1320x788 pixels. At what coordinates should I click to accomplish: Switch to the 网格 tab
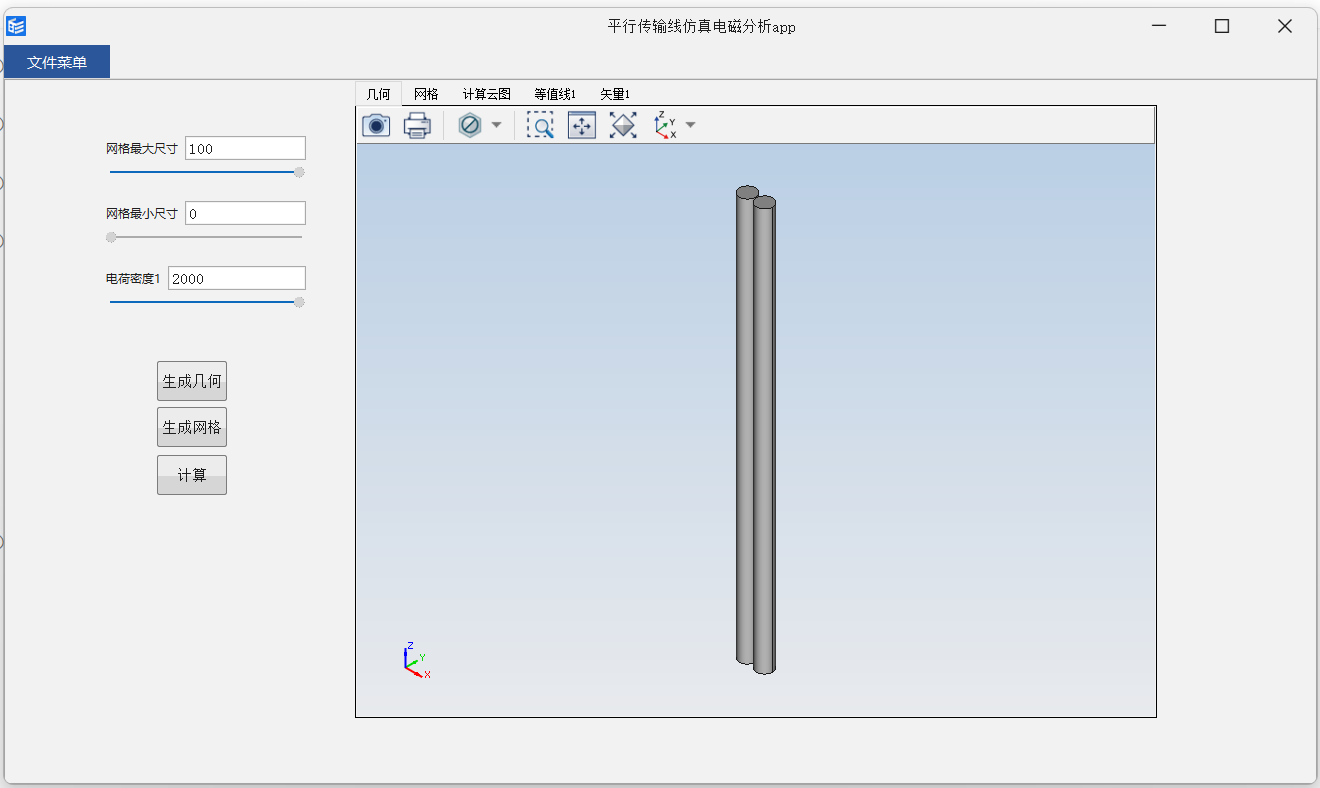[x=426, y=94]
